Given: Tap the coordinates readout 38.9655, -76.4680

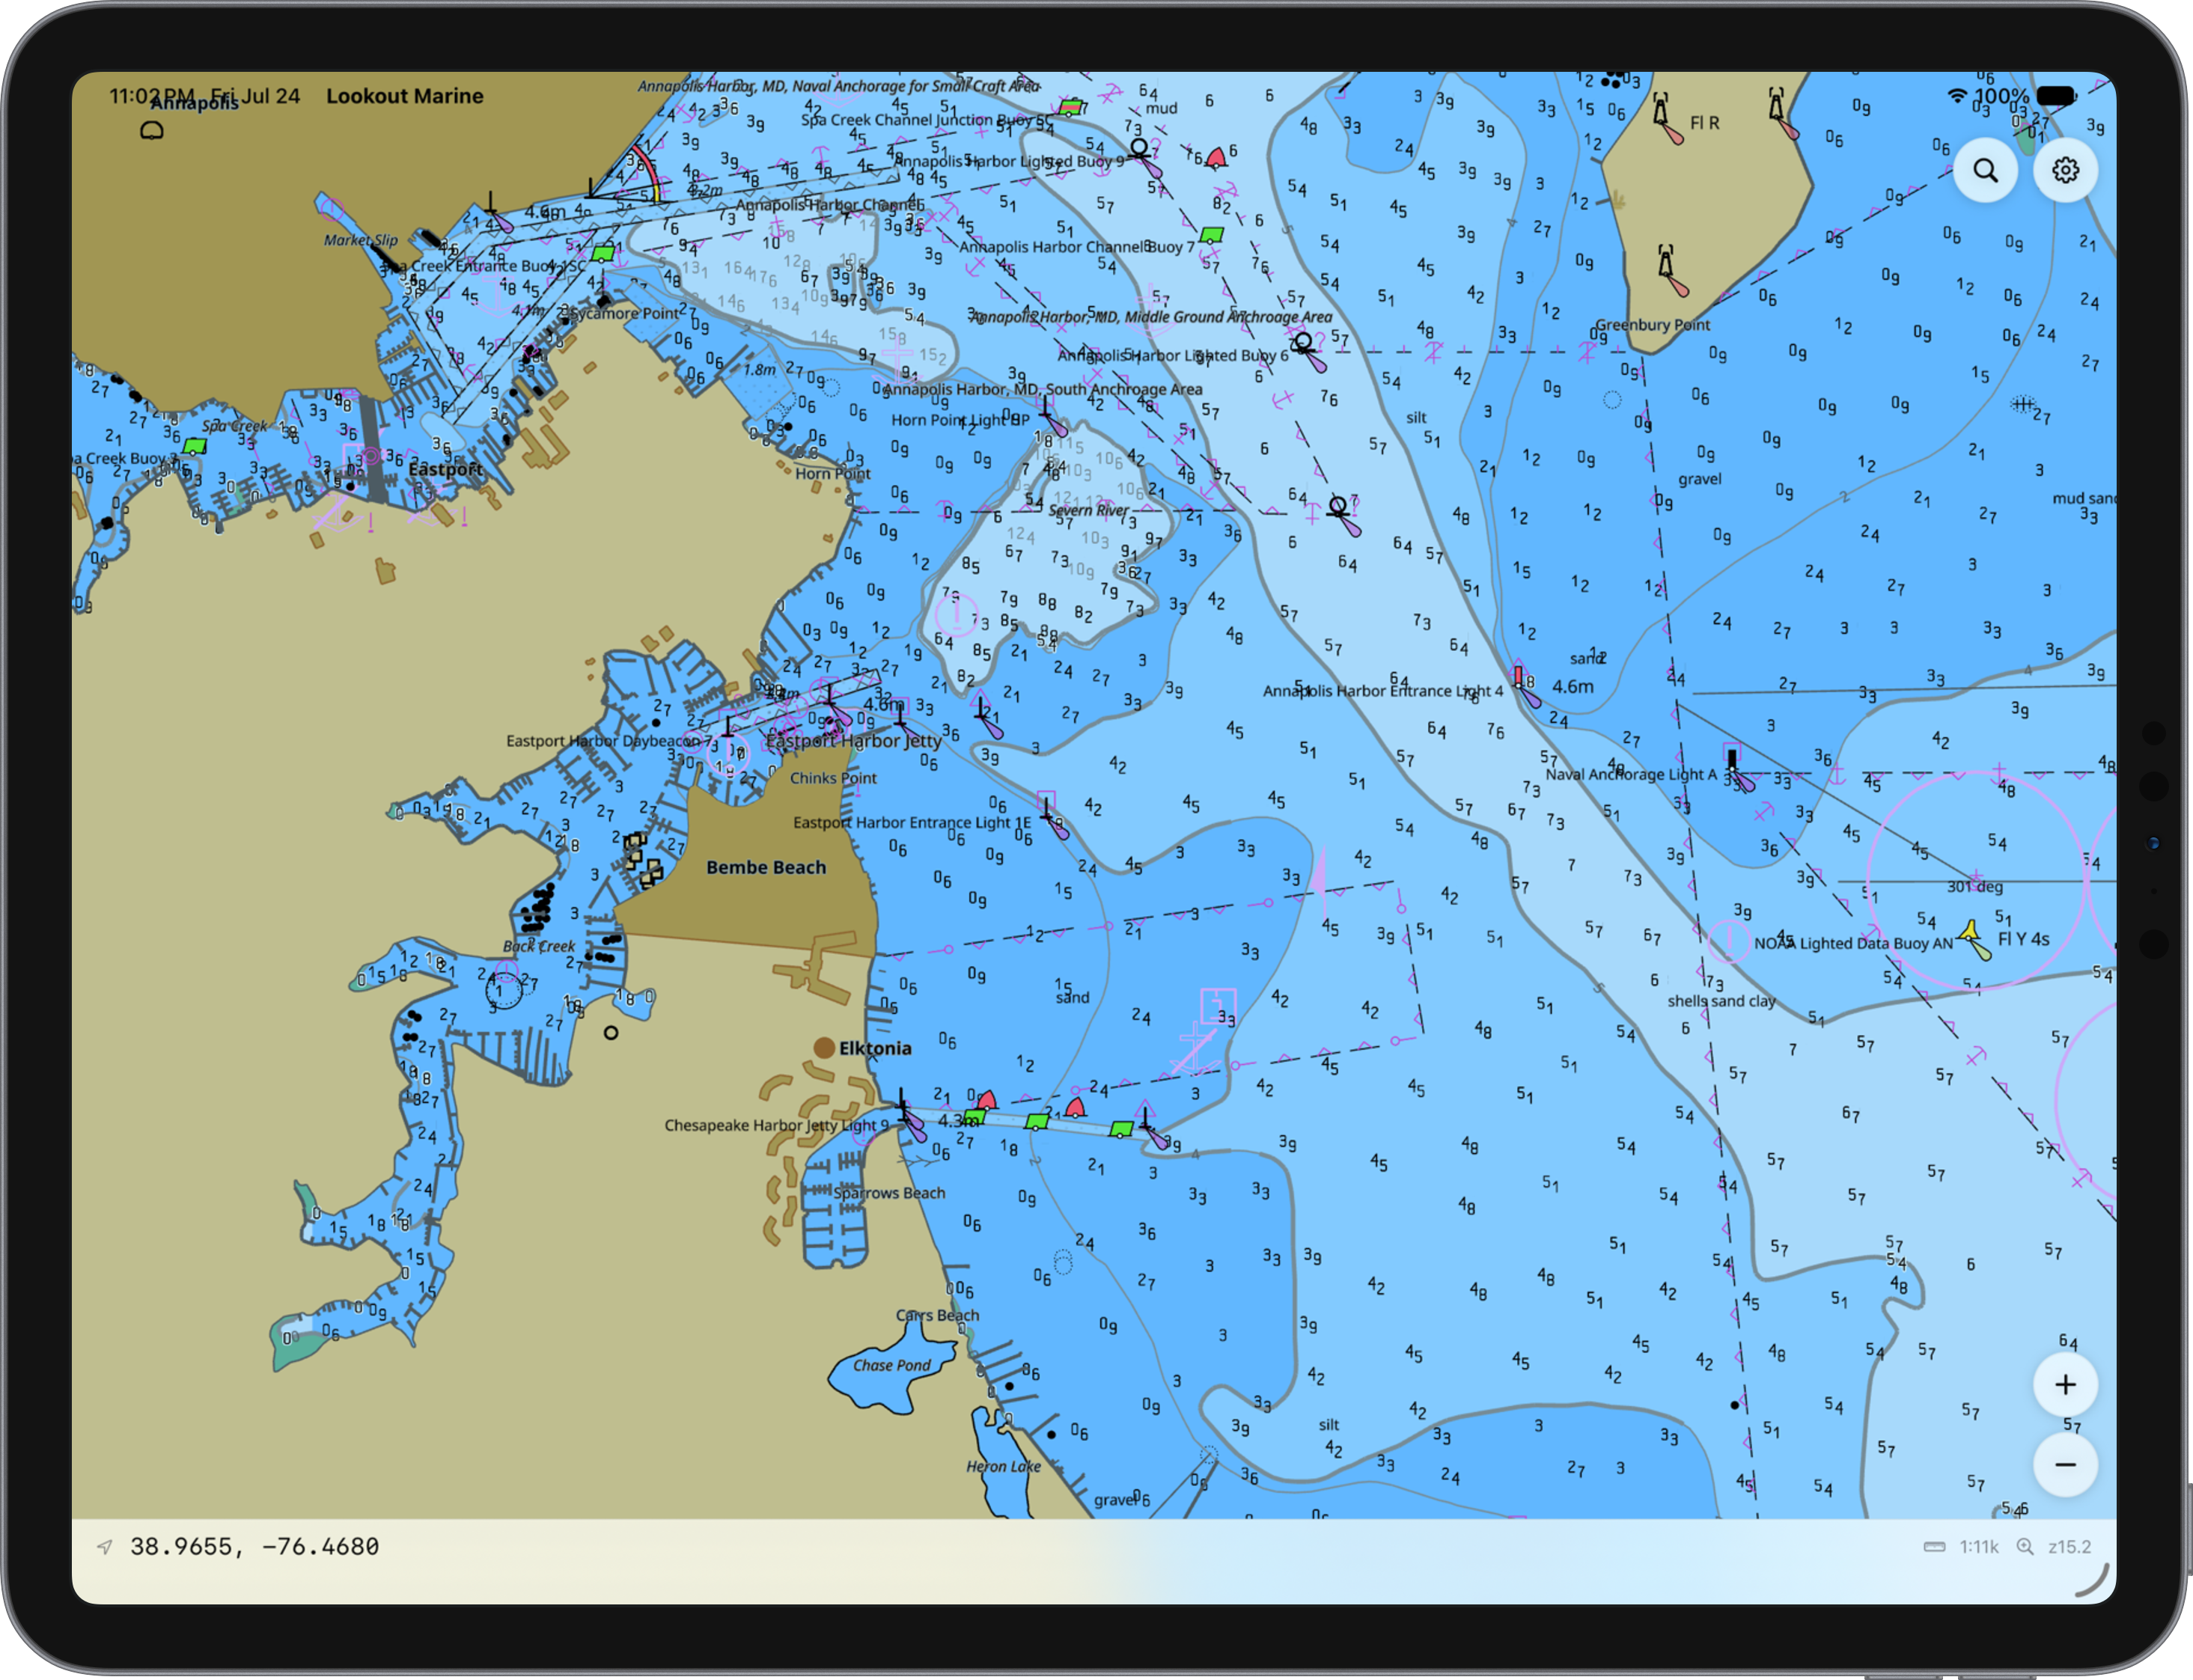Looking at the screenshot, I should click(x=254, y=1547).
